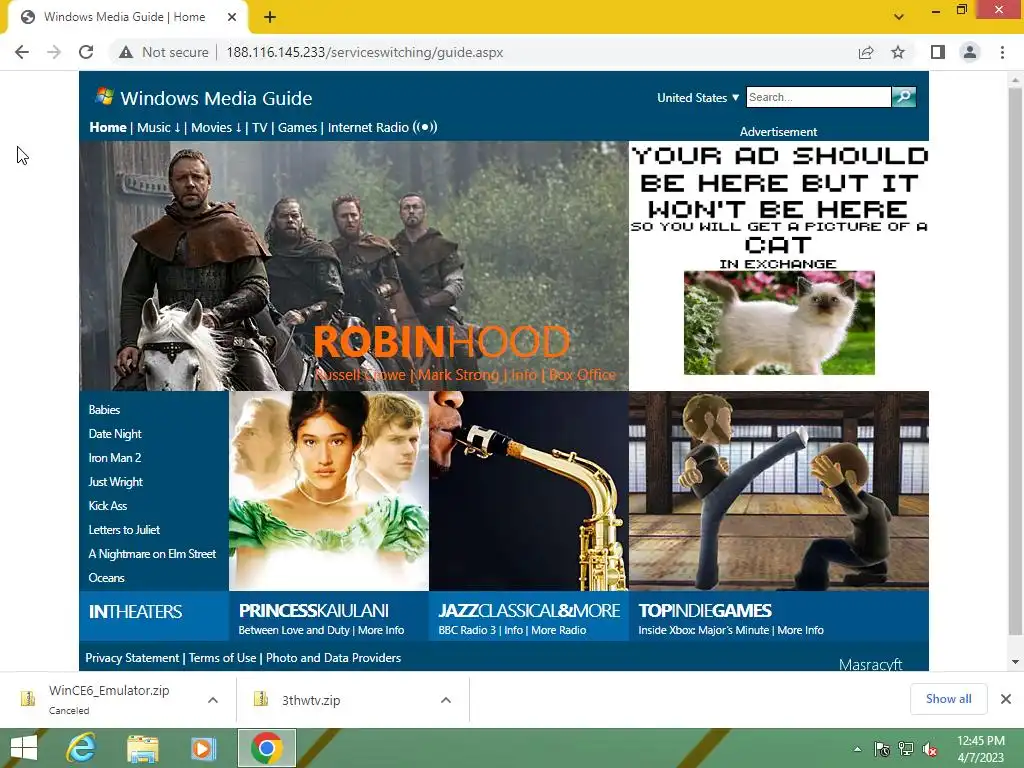Open the Just Wright link

(x=116, y=482)
